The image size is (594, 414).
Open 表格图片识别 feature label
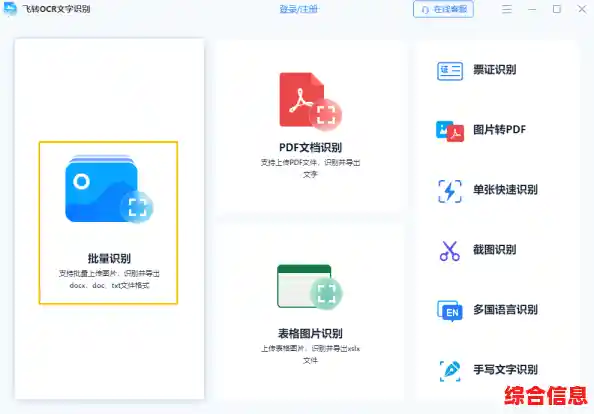[x=310, y=333]
